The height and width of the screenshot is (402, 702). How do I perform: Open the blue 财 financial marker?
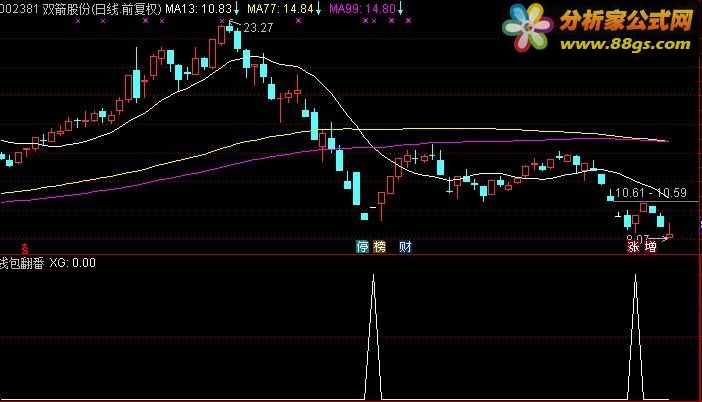click(405, 247)
